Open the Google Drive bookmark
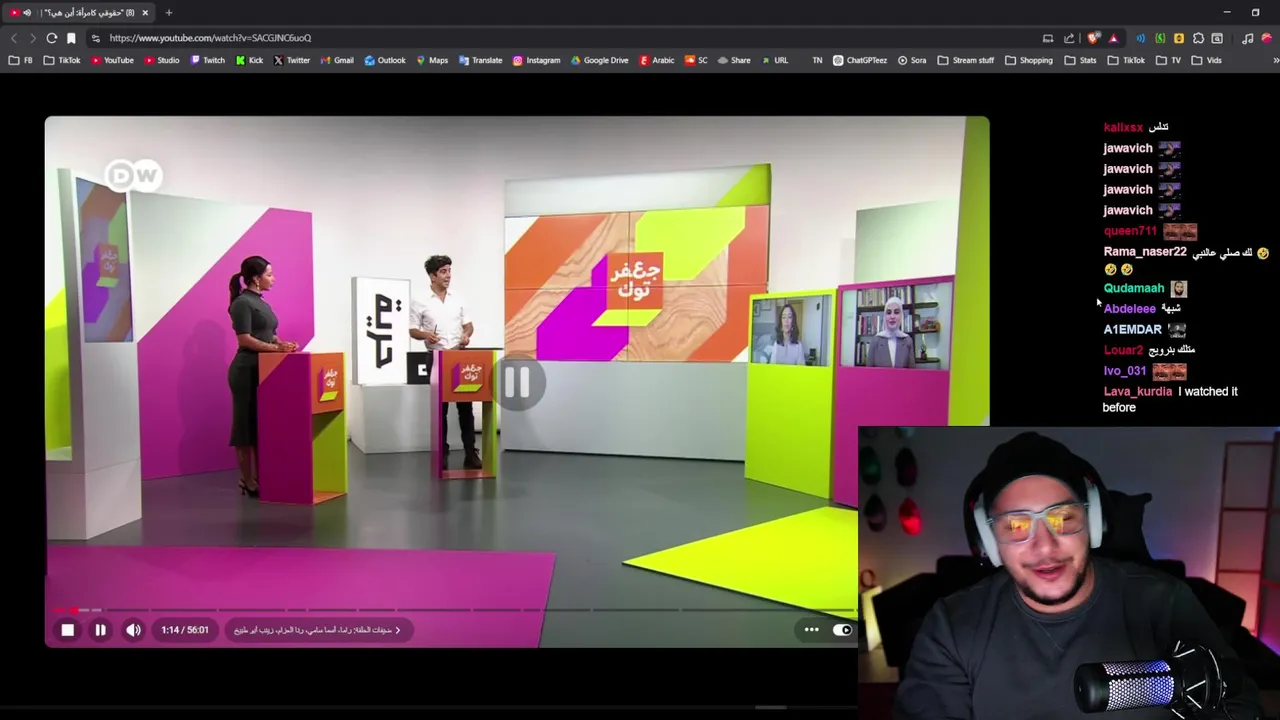 coord(600,60)
